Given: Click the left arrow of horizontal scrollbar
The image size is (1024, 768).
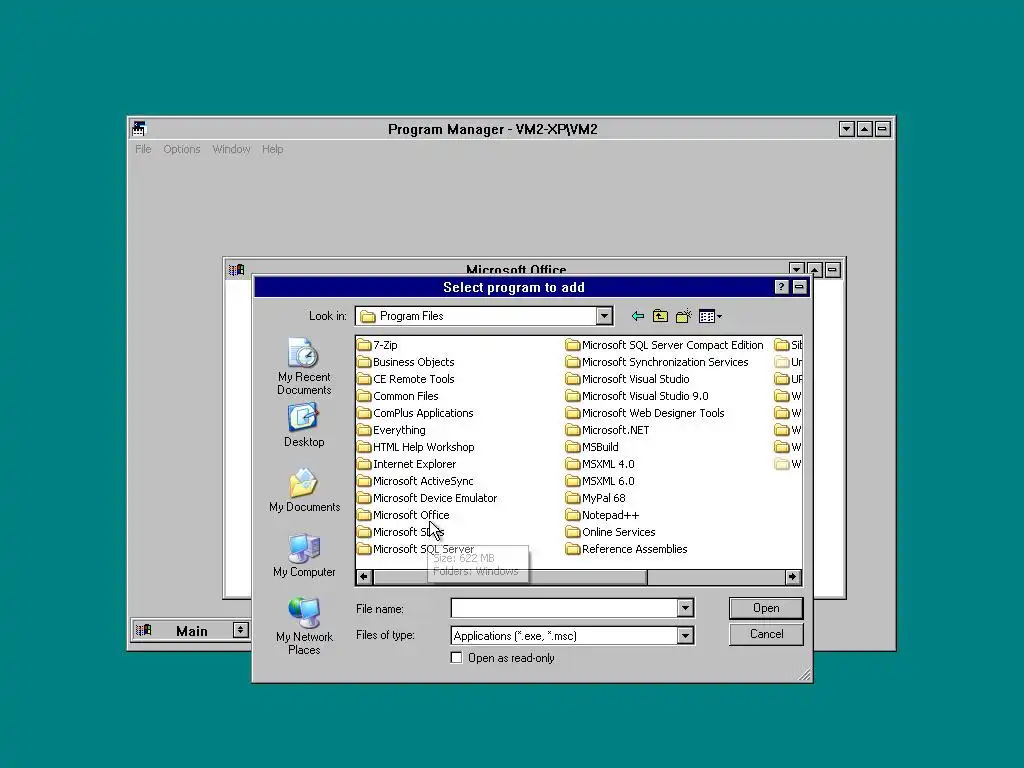Looking at the screenshot, I should click(364, 577).
